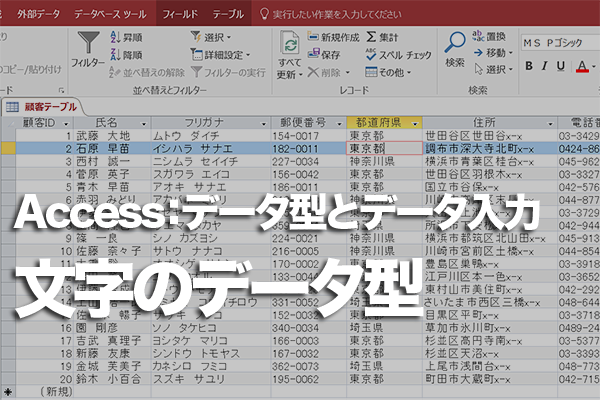The image size is (600, 400).
Task: Open 氏名 column filter arrow
Action: (144, 124)
